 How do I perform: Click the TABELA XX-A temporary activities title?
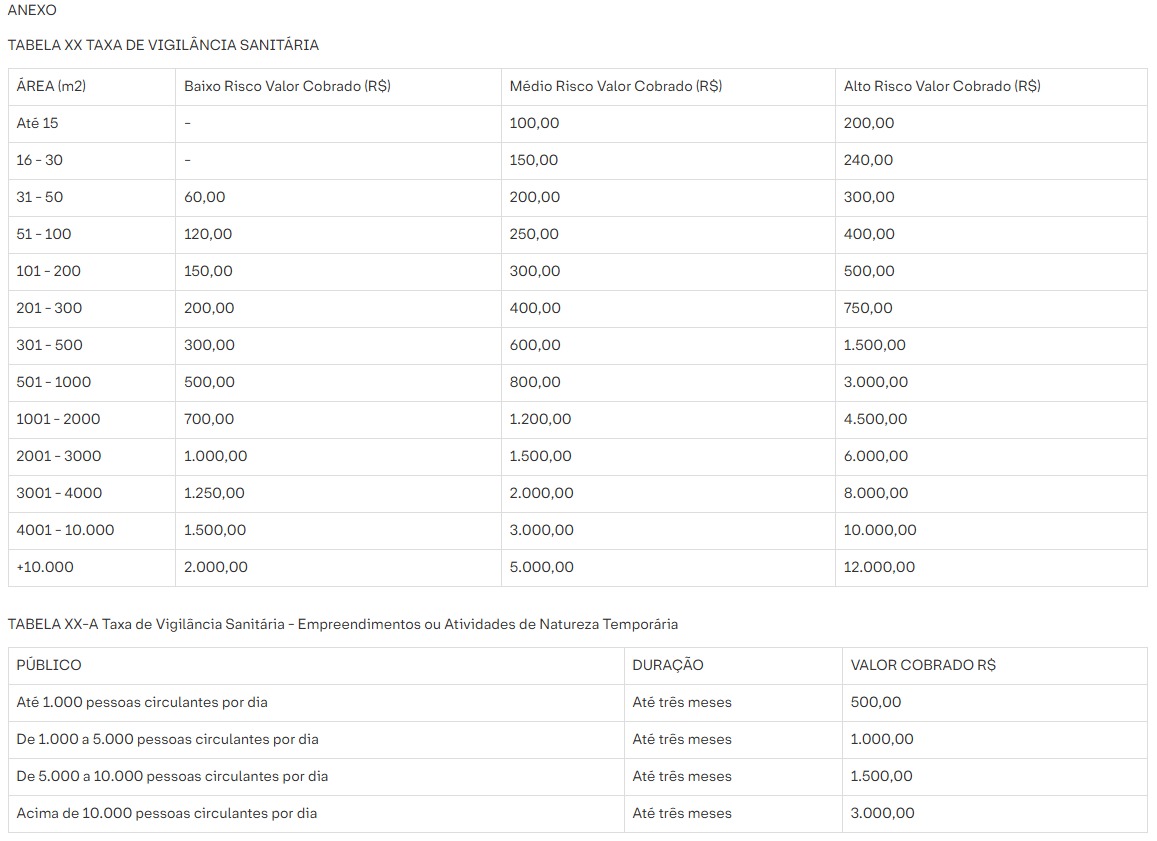click(x=342, y=624)
